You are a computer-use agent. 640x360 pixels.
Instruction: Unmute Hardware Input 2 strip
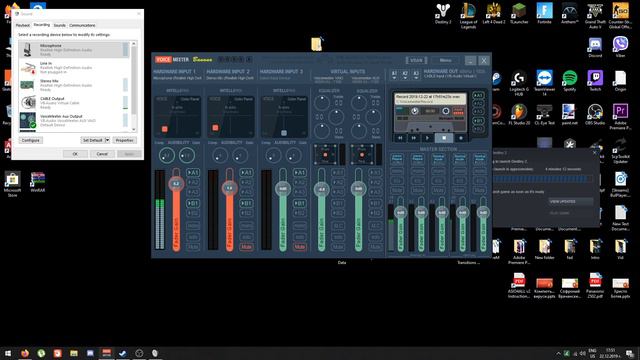pos(246,247)
